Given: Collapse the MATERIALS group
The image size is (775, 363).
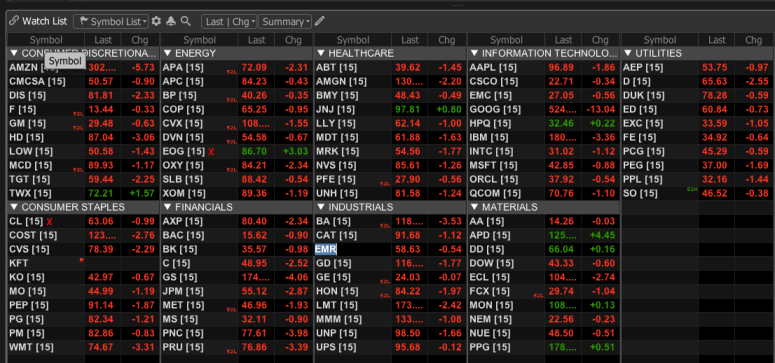Looking at the screenshot, I should click(x=474, y=207).
